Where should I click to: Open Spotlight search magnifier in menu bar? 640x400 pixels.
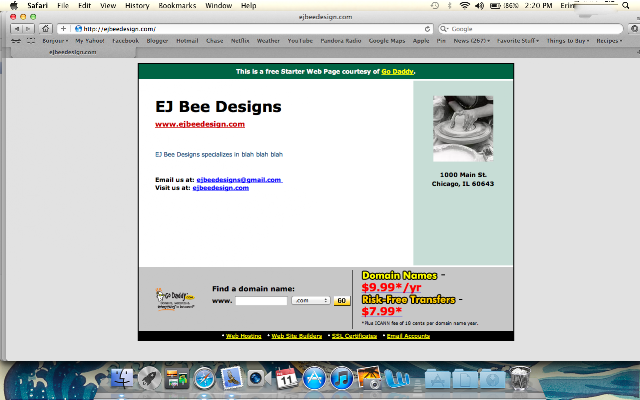pyautogui.click(x=626, y=5)
